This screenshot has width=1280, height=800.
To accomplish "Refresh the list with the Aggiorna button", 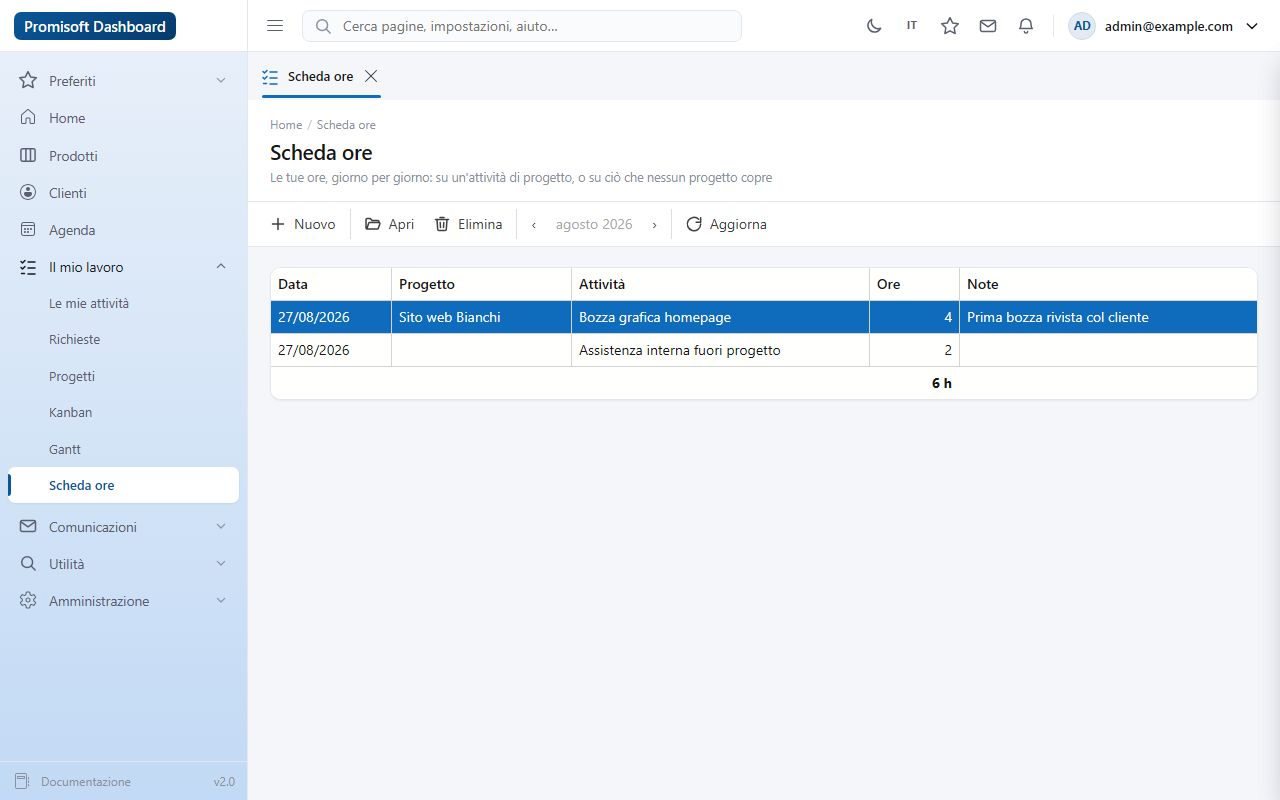I will pos(726,224).
